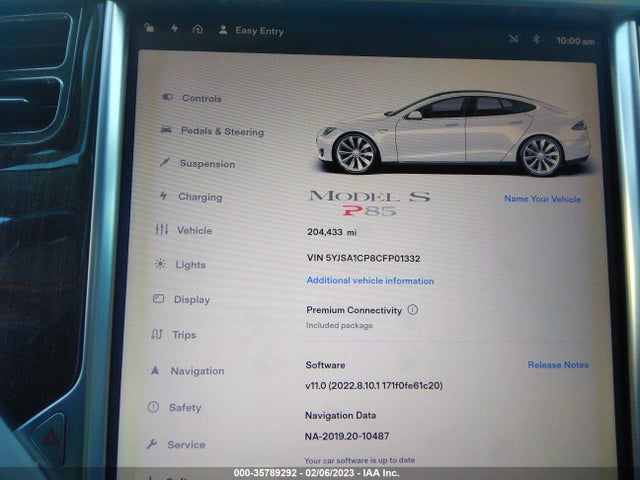
Task: Tap Premium Connectivity info icon
Action: tap(413, 309)
